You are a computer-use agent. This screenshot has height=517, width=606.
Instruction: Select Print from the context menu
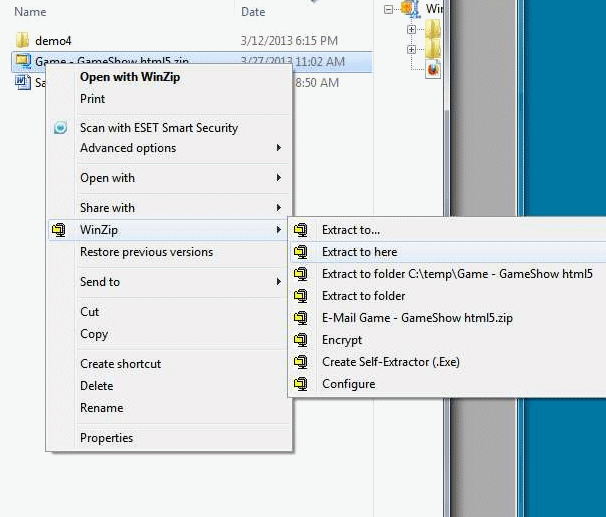pos(92,99)
